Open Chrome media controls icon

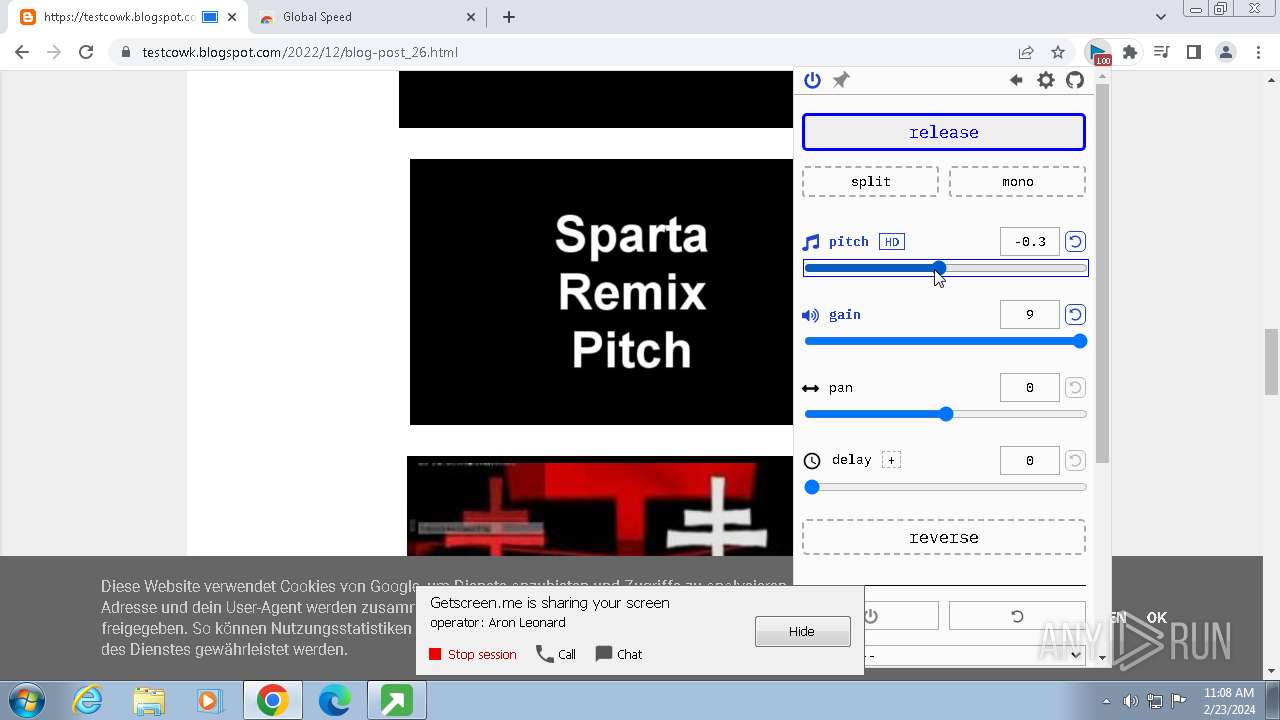coord(1161,52)
